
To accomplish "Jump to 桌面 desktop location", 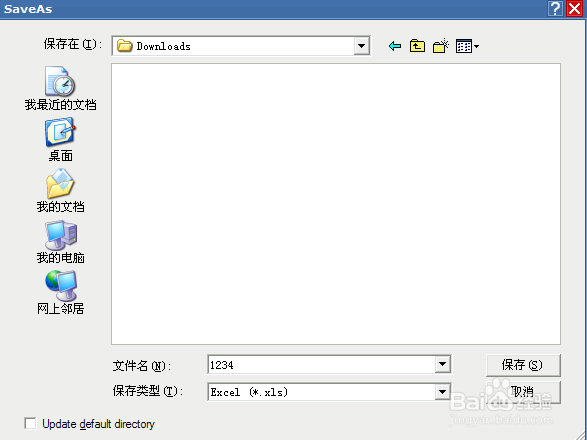I will tap(61, 139).
